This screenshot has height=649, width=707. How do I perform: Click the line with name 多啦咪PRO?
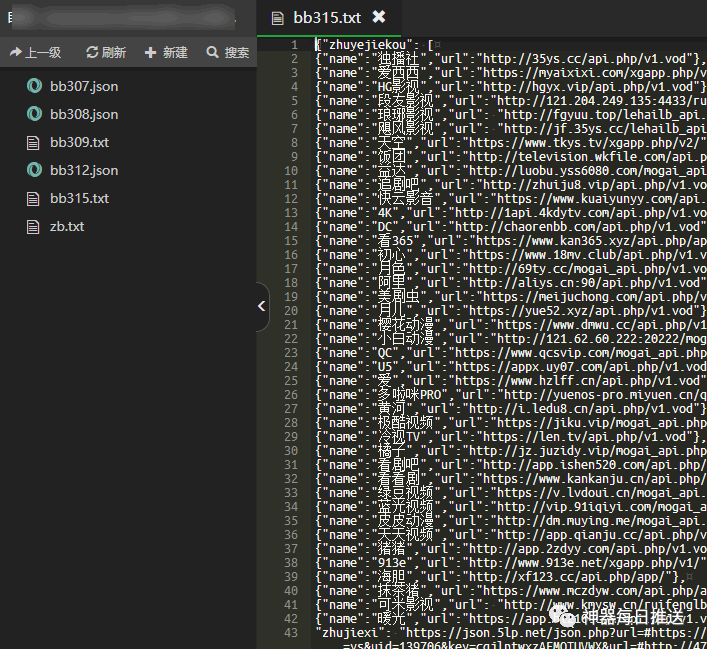point(510,395)
